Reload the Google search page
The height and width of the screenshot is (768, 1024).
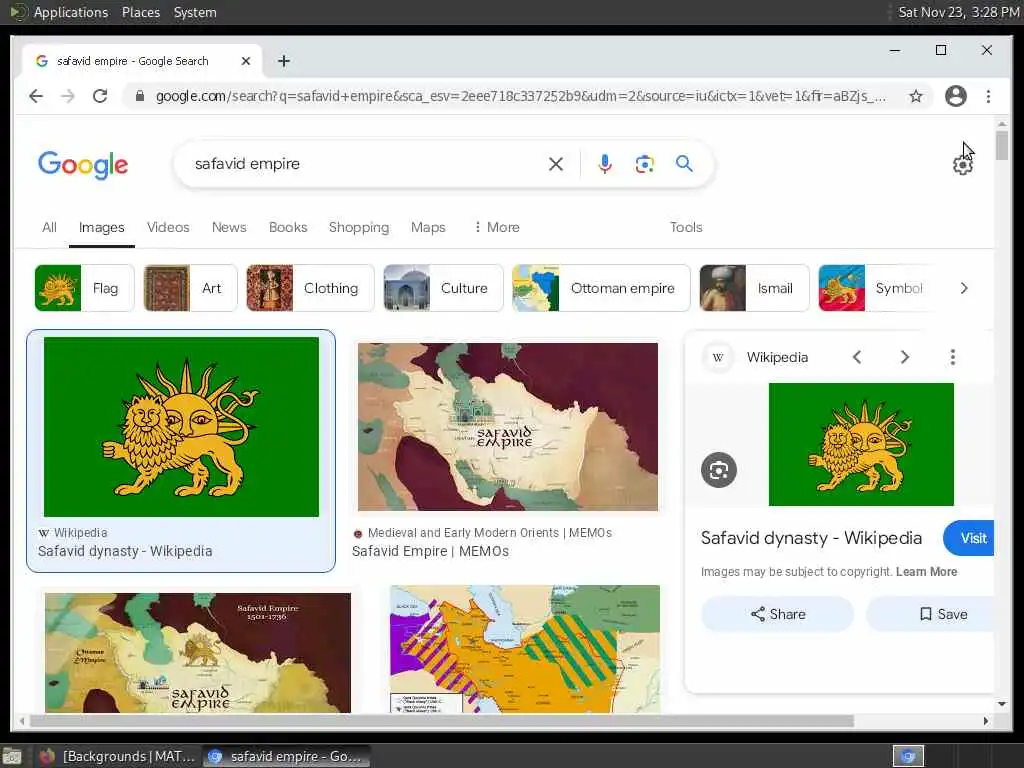point(100,96)
